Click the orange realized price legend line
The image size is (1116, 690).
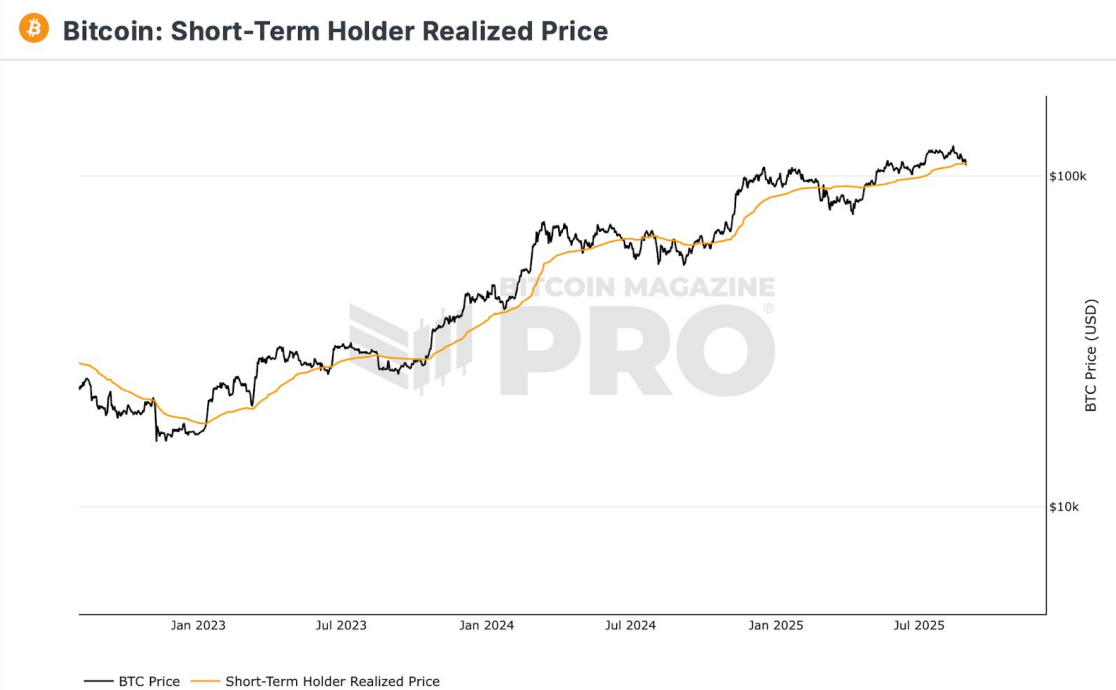tap(205, 681)
